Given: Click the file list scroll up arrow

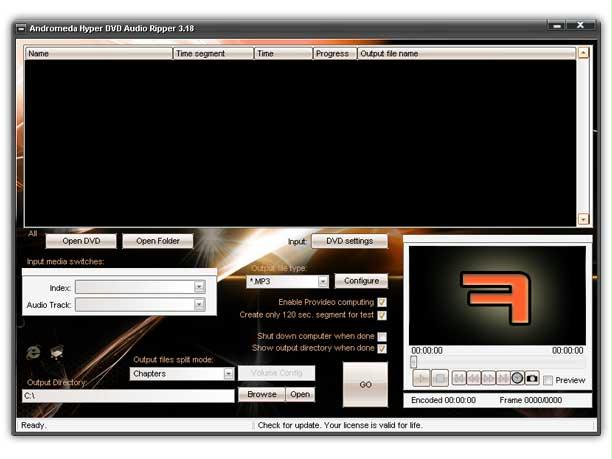Looking at the screenshot, I should click(x=584, y=53).
